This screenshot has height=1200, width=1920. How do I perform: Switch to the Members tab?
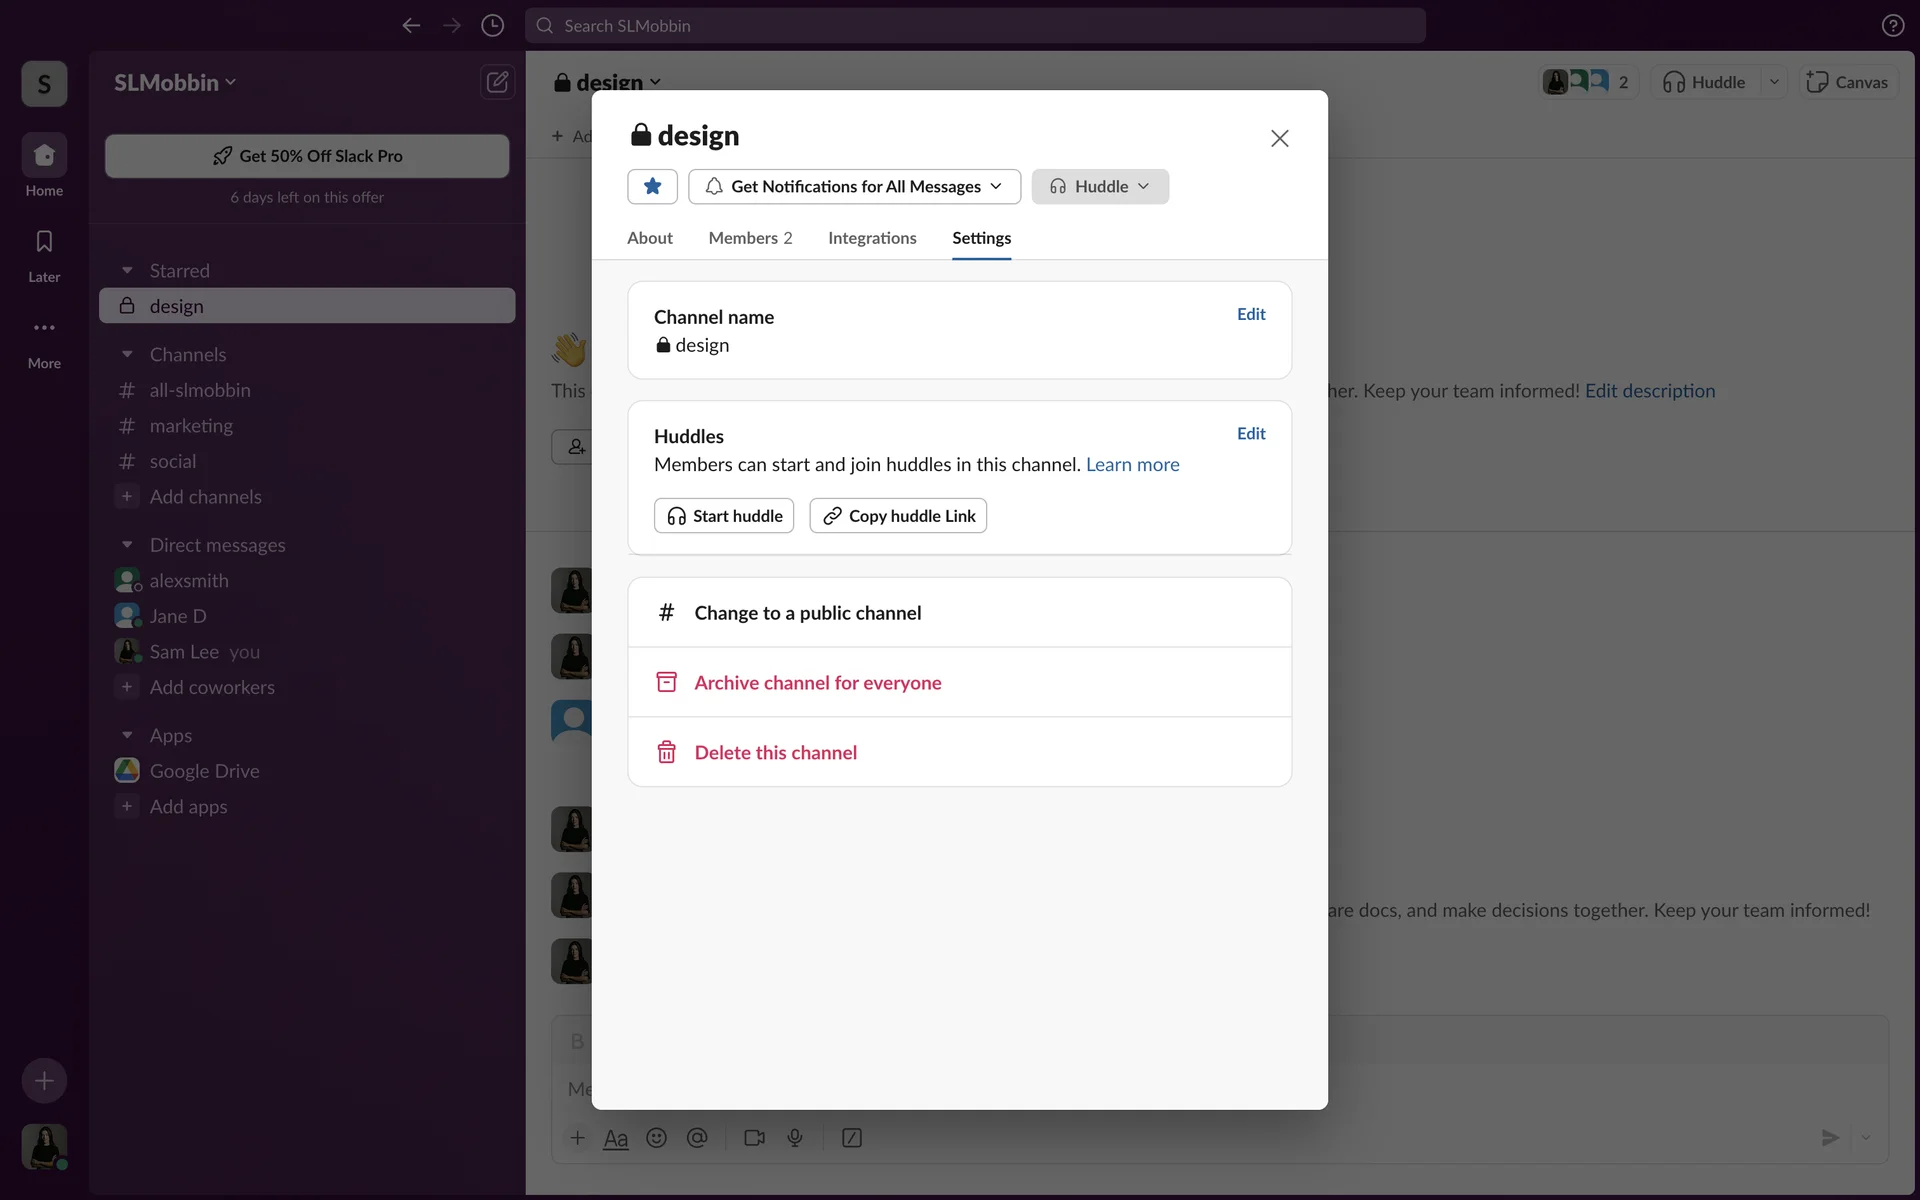coord(749,238)
